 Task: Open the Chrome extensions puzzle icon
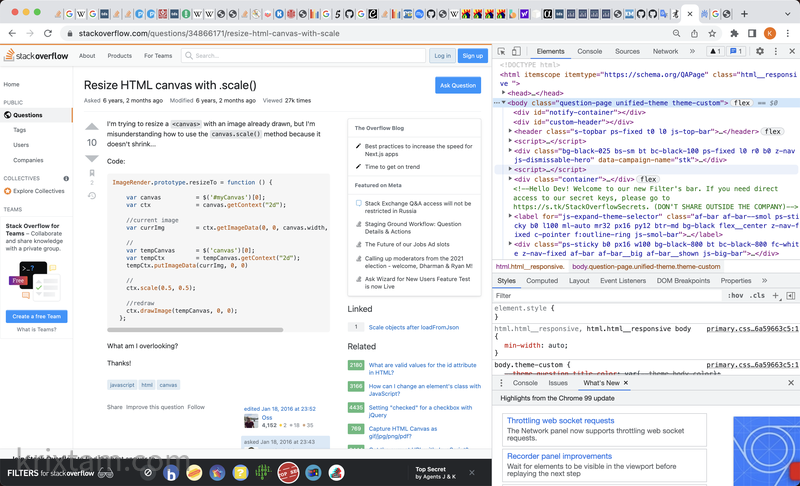(733, 33)
